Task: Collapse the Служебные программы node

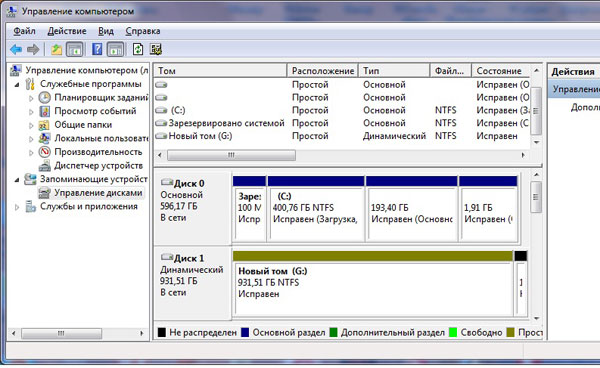Action: [17, 85]
